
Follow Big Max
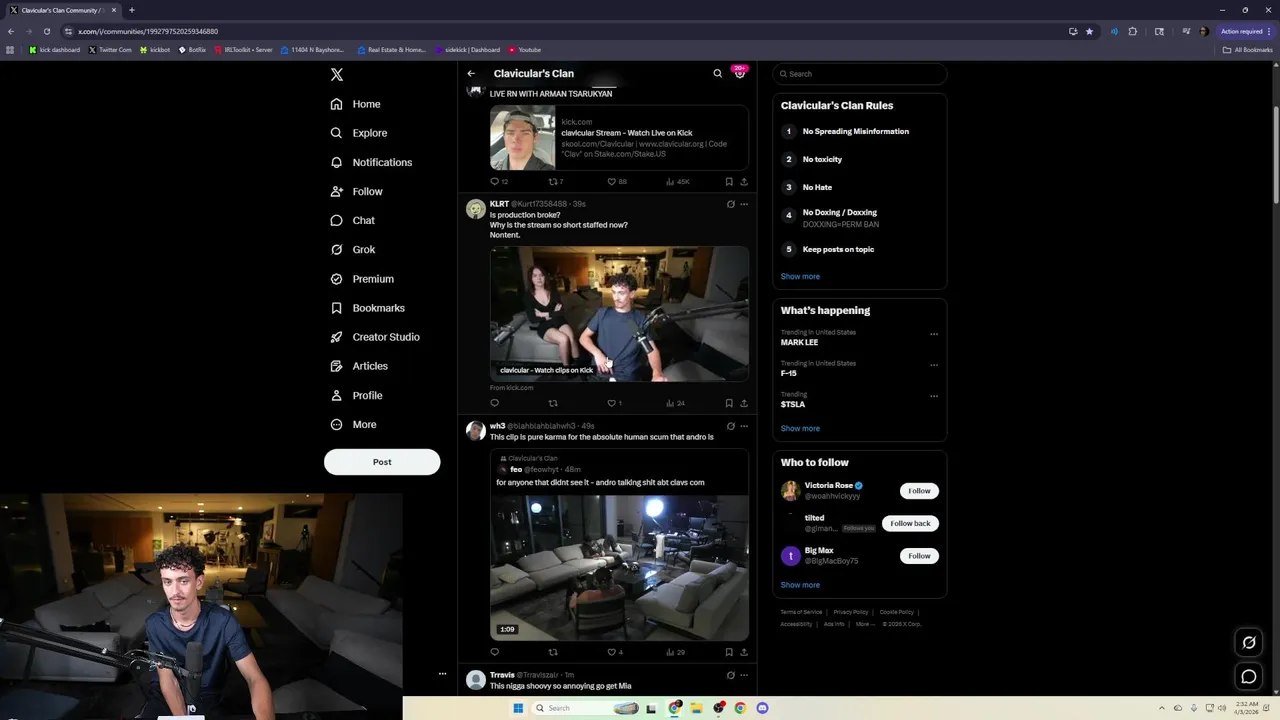[x=919, y=556]
